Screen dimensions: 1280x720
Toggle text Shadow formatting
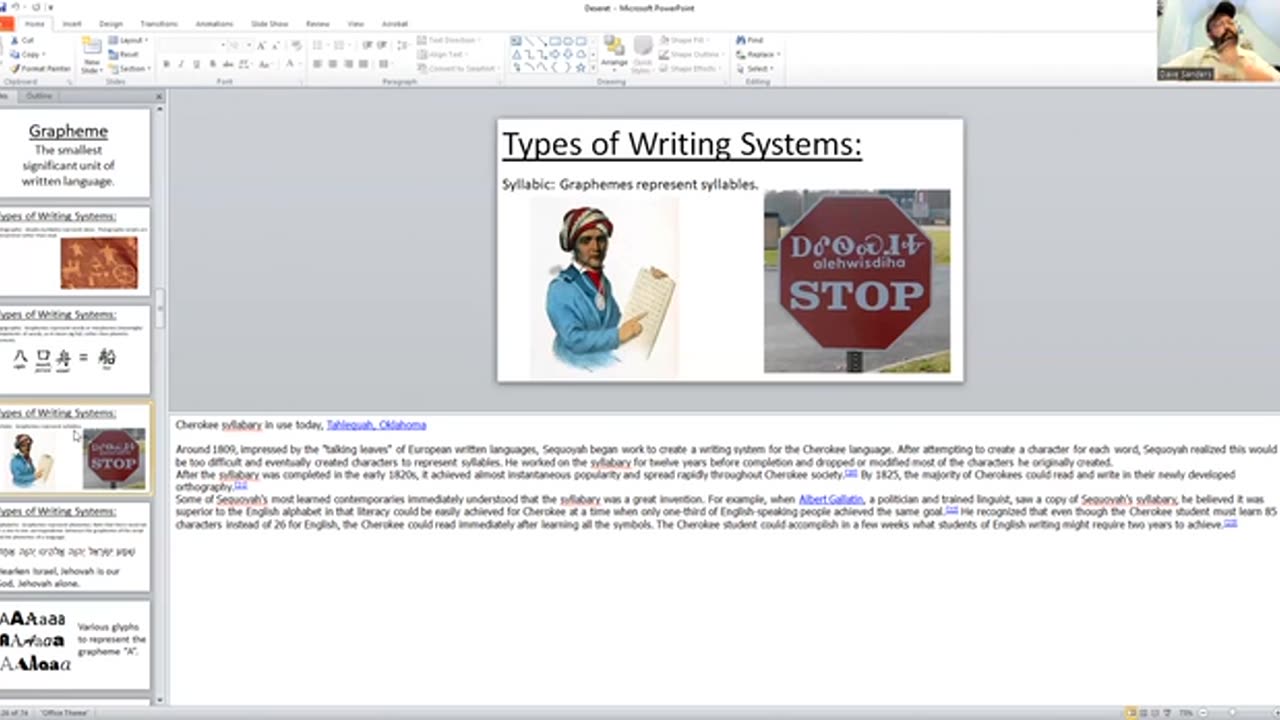click(211, 64)
